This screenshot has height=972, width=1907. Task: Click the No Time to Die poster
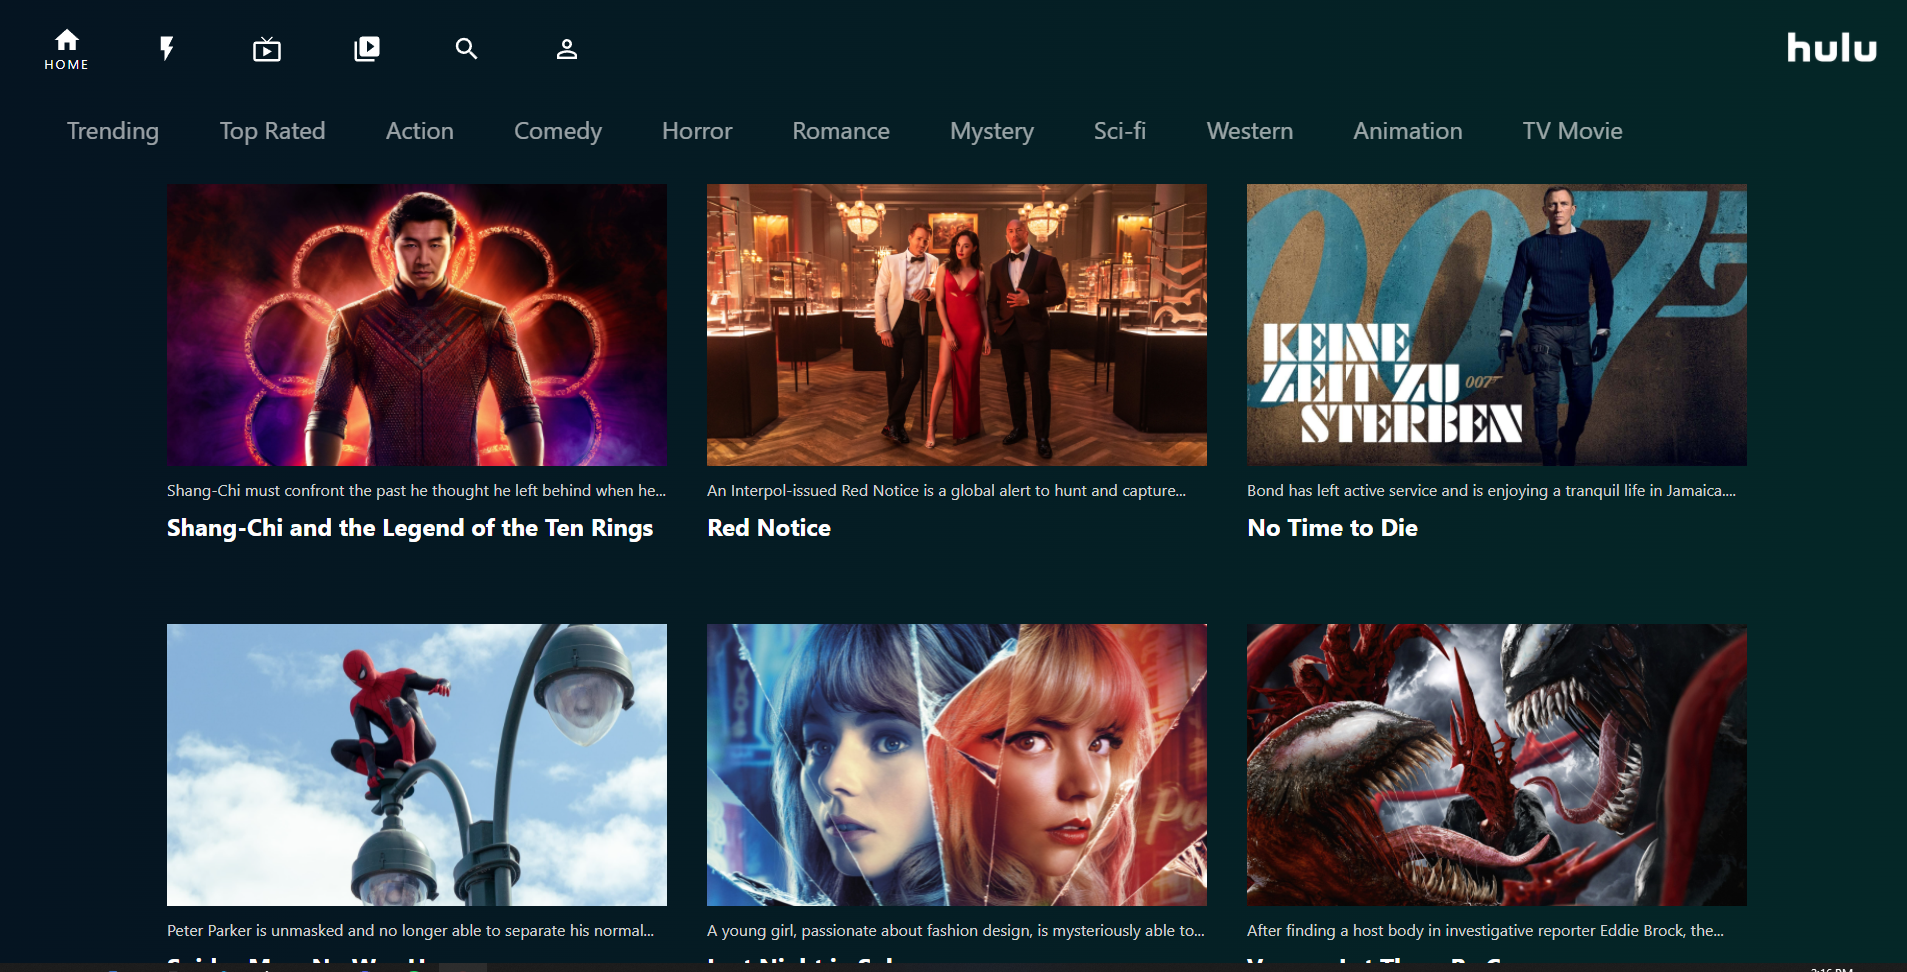1496,324
